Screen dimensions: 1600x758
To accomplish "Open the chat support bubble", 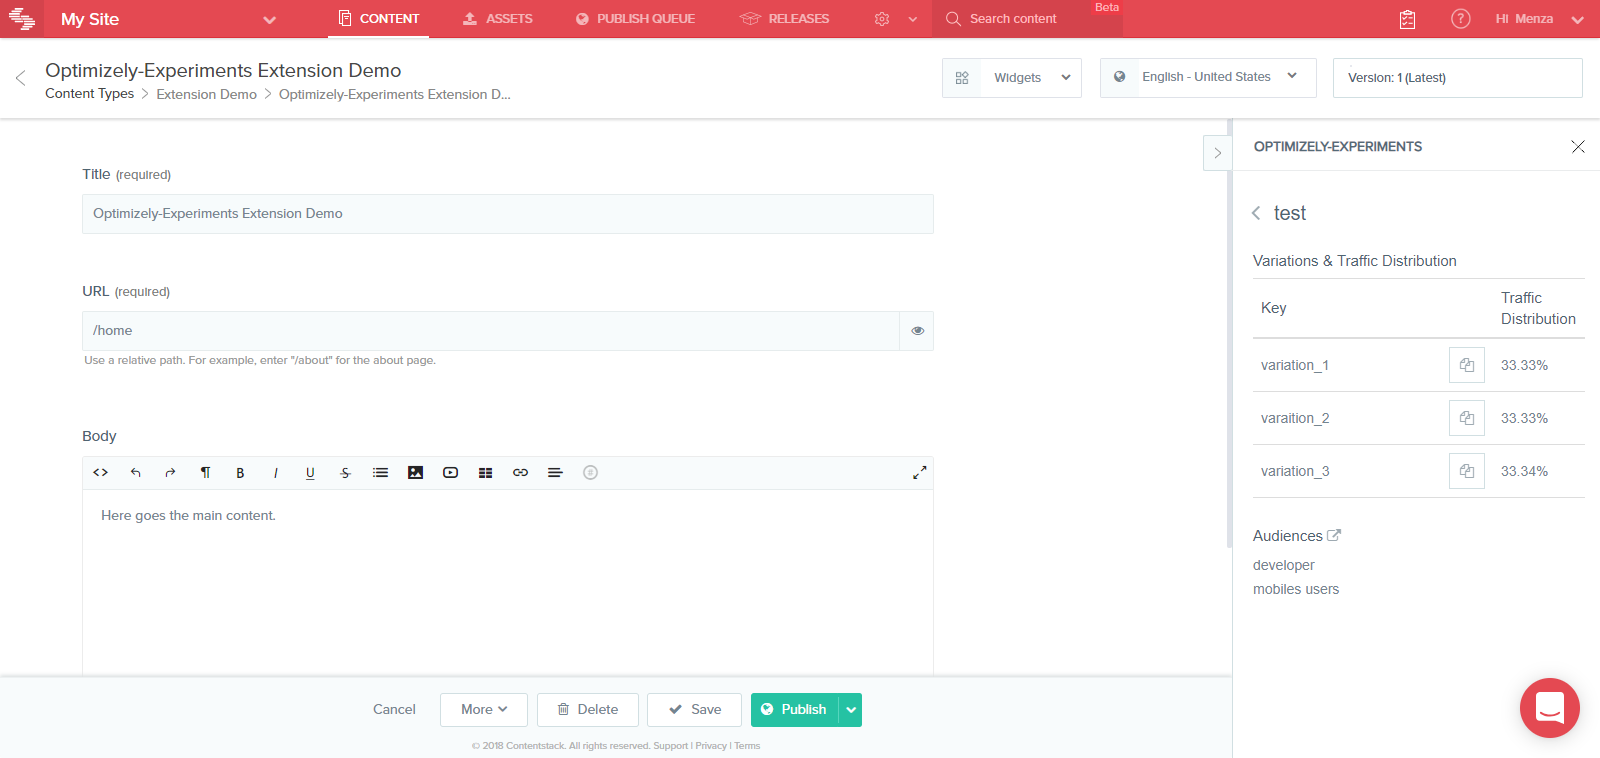I will [x=1550, y=708].
